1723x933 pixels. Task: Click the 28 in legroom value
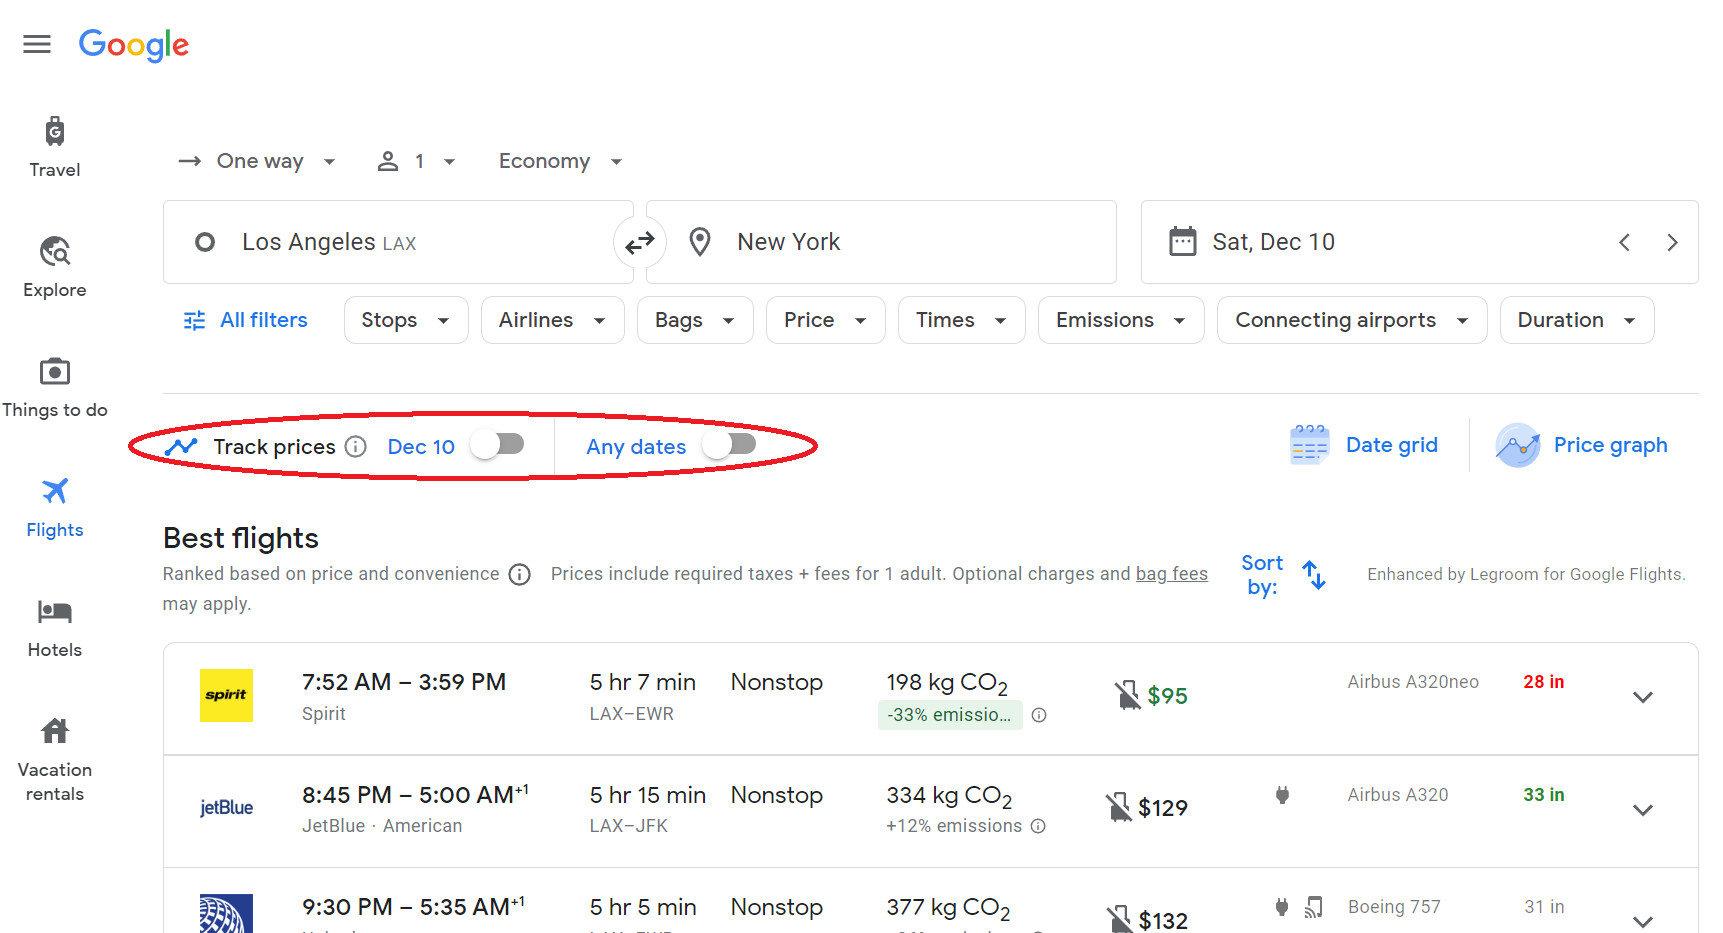point(1544,682)
